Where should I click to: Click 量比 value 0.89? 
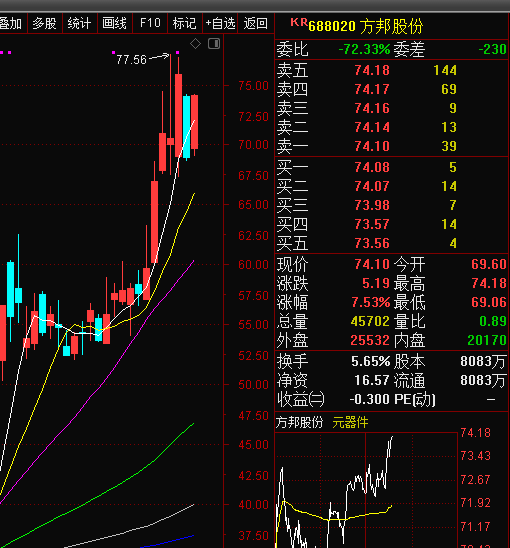493,321
